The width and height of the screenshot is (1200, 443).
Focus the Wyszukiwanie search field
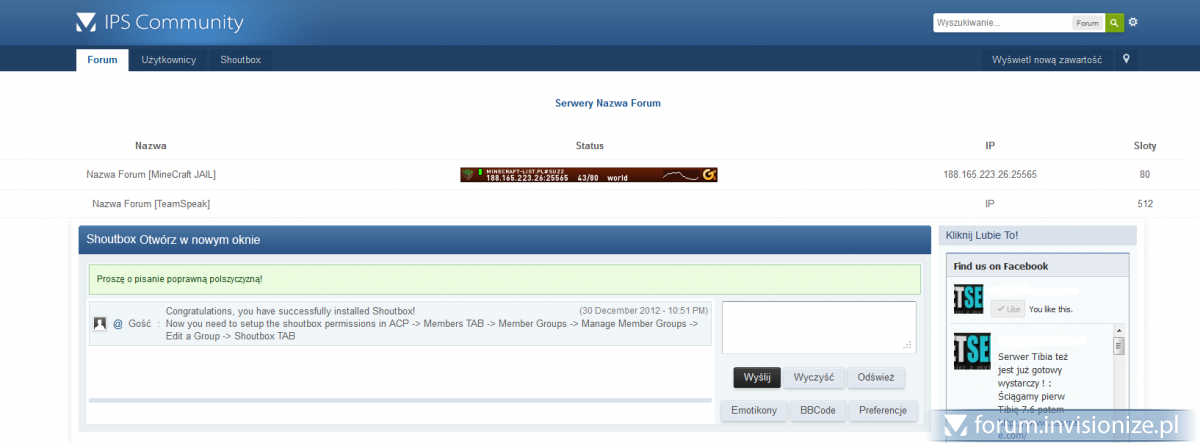coord(1002,22)
